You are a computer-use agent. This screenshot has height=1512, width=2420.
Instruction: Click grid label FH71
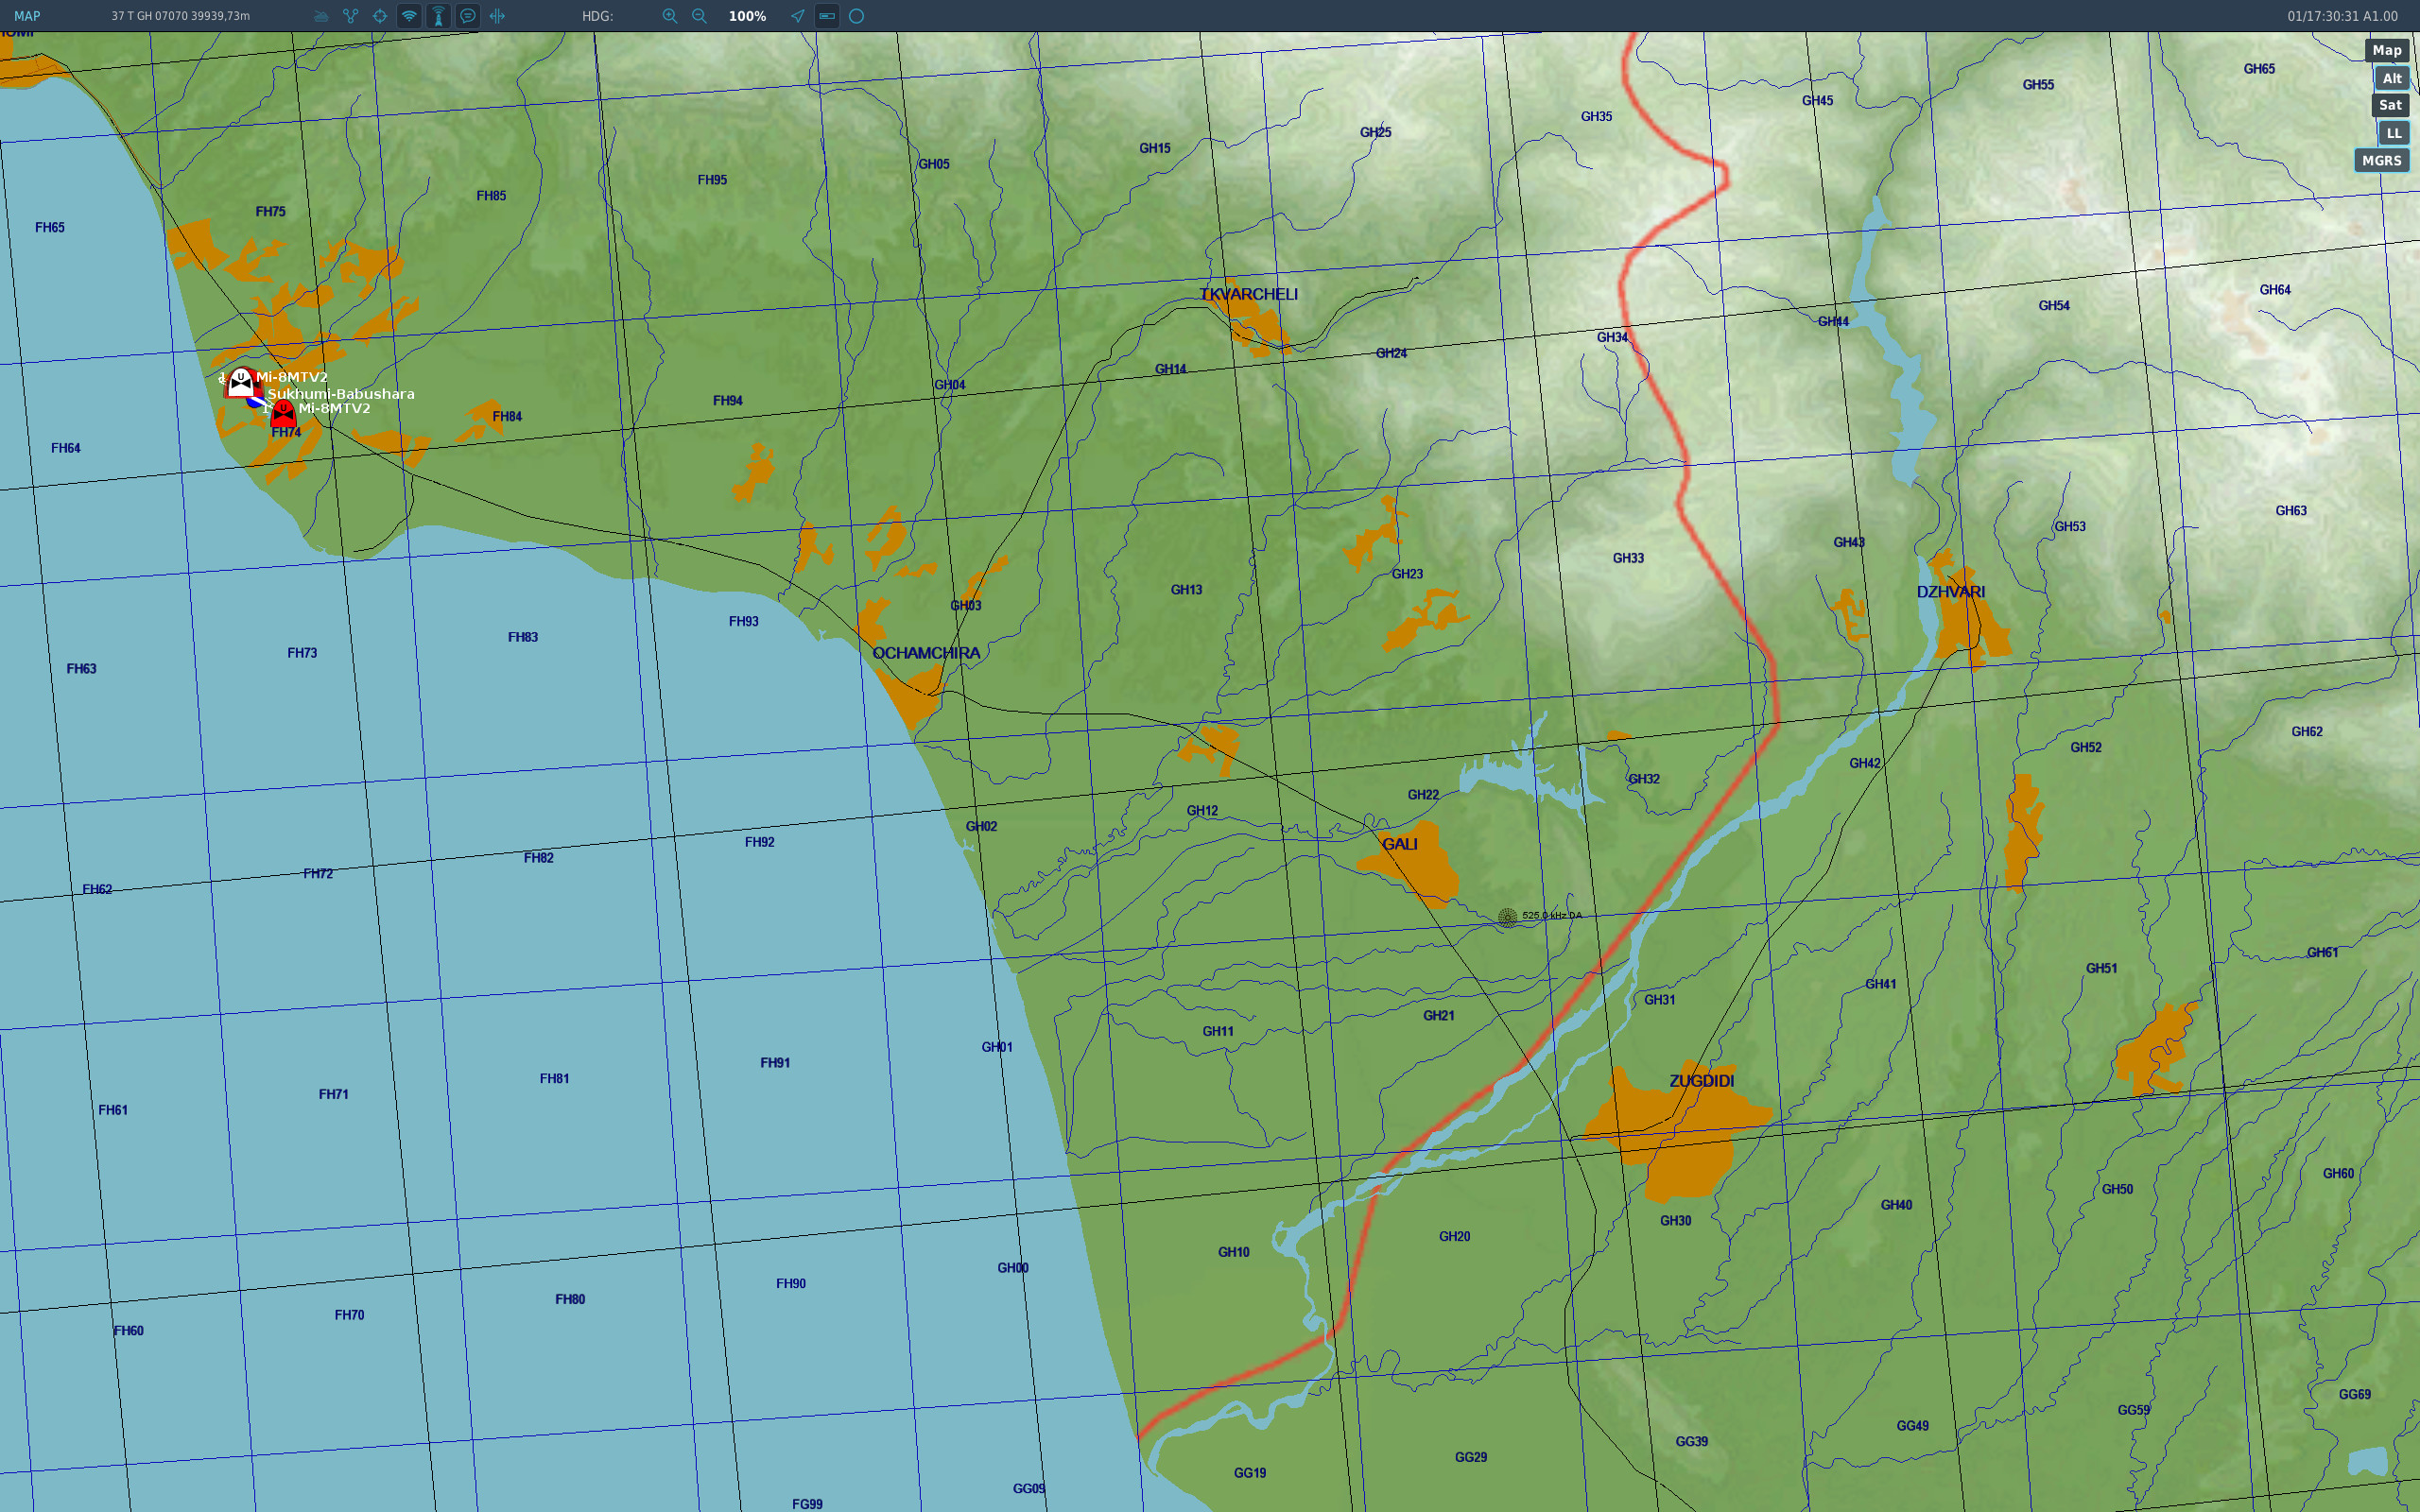click(334, 1094)
